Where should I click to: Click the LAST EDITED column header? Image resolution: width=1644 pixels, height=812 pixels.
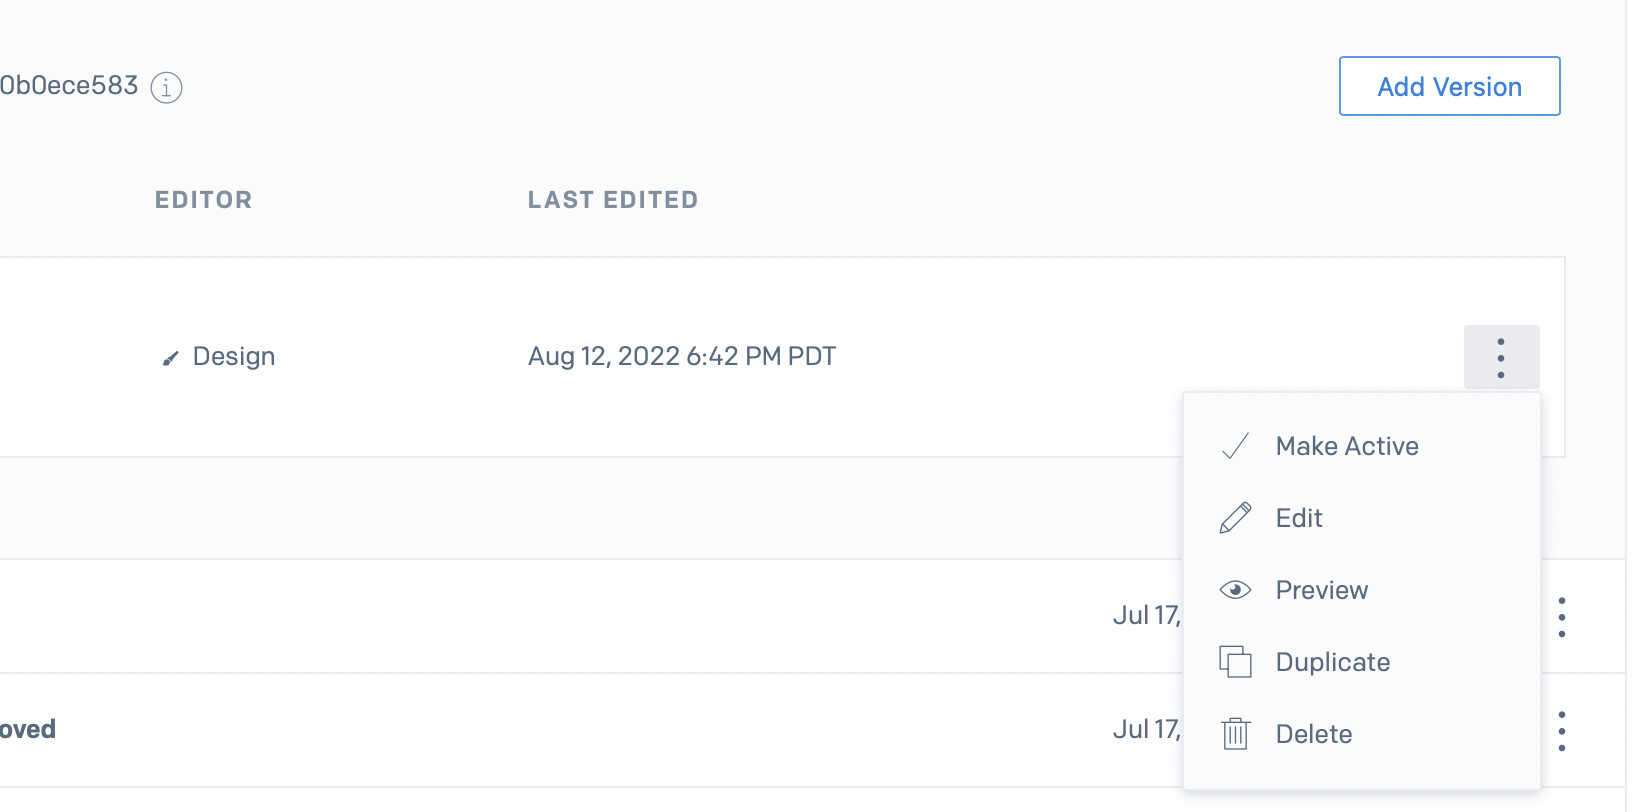pos(613,200)
